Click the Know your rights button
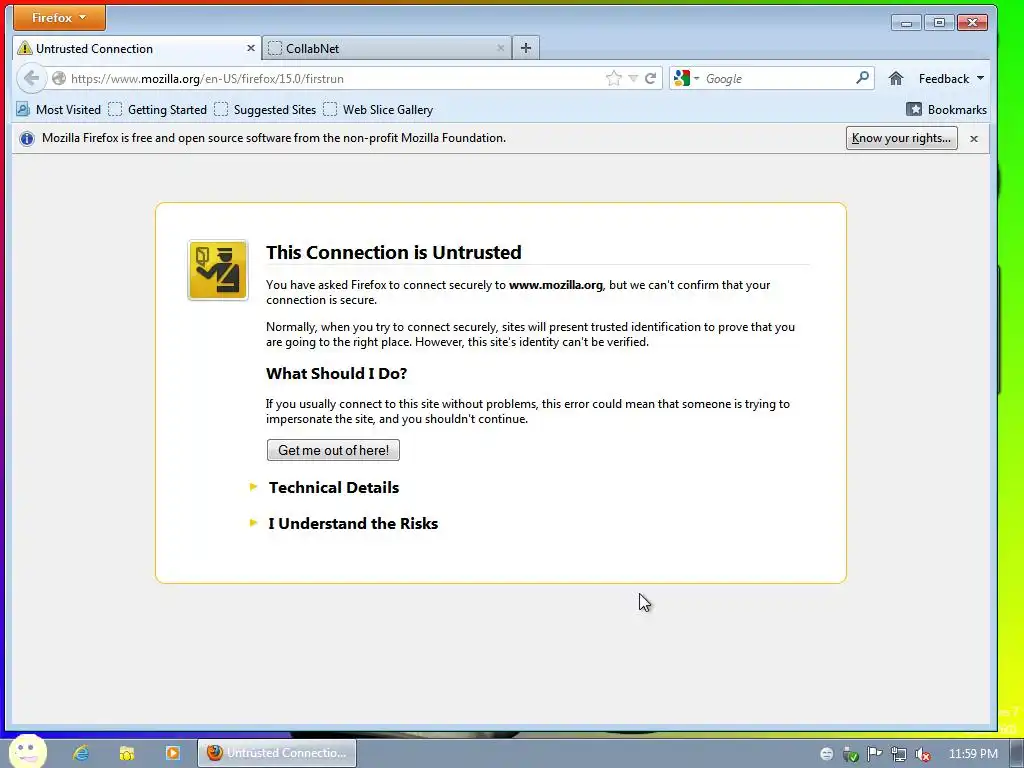The image size is (1024, 768). click(901, 138)
